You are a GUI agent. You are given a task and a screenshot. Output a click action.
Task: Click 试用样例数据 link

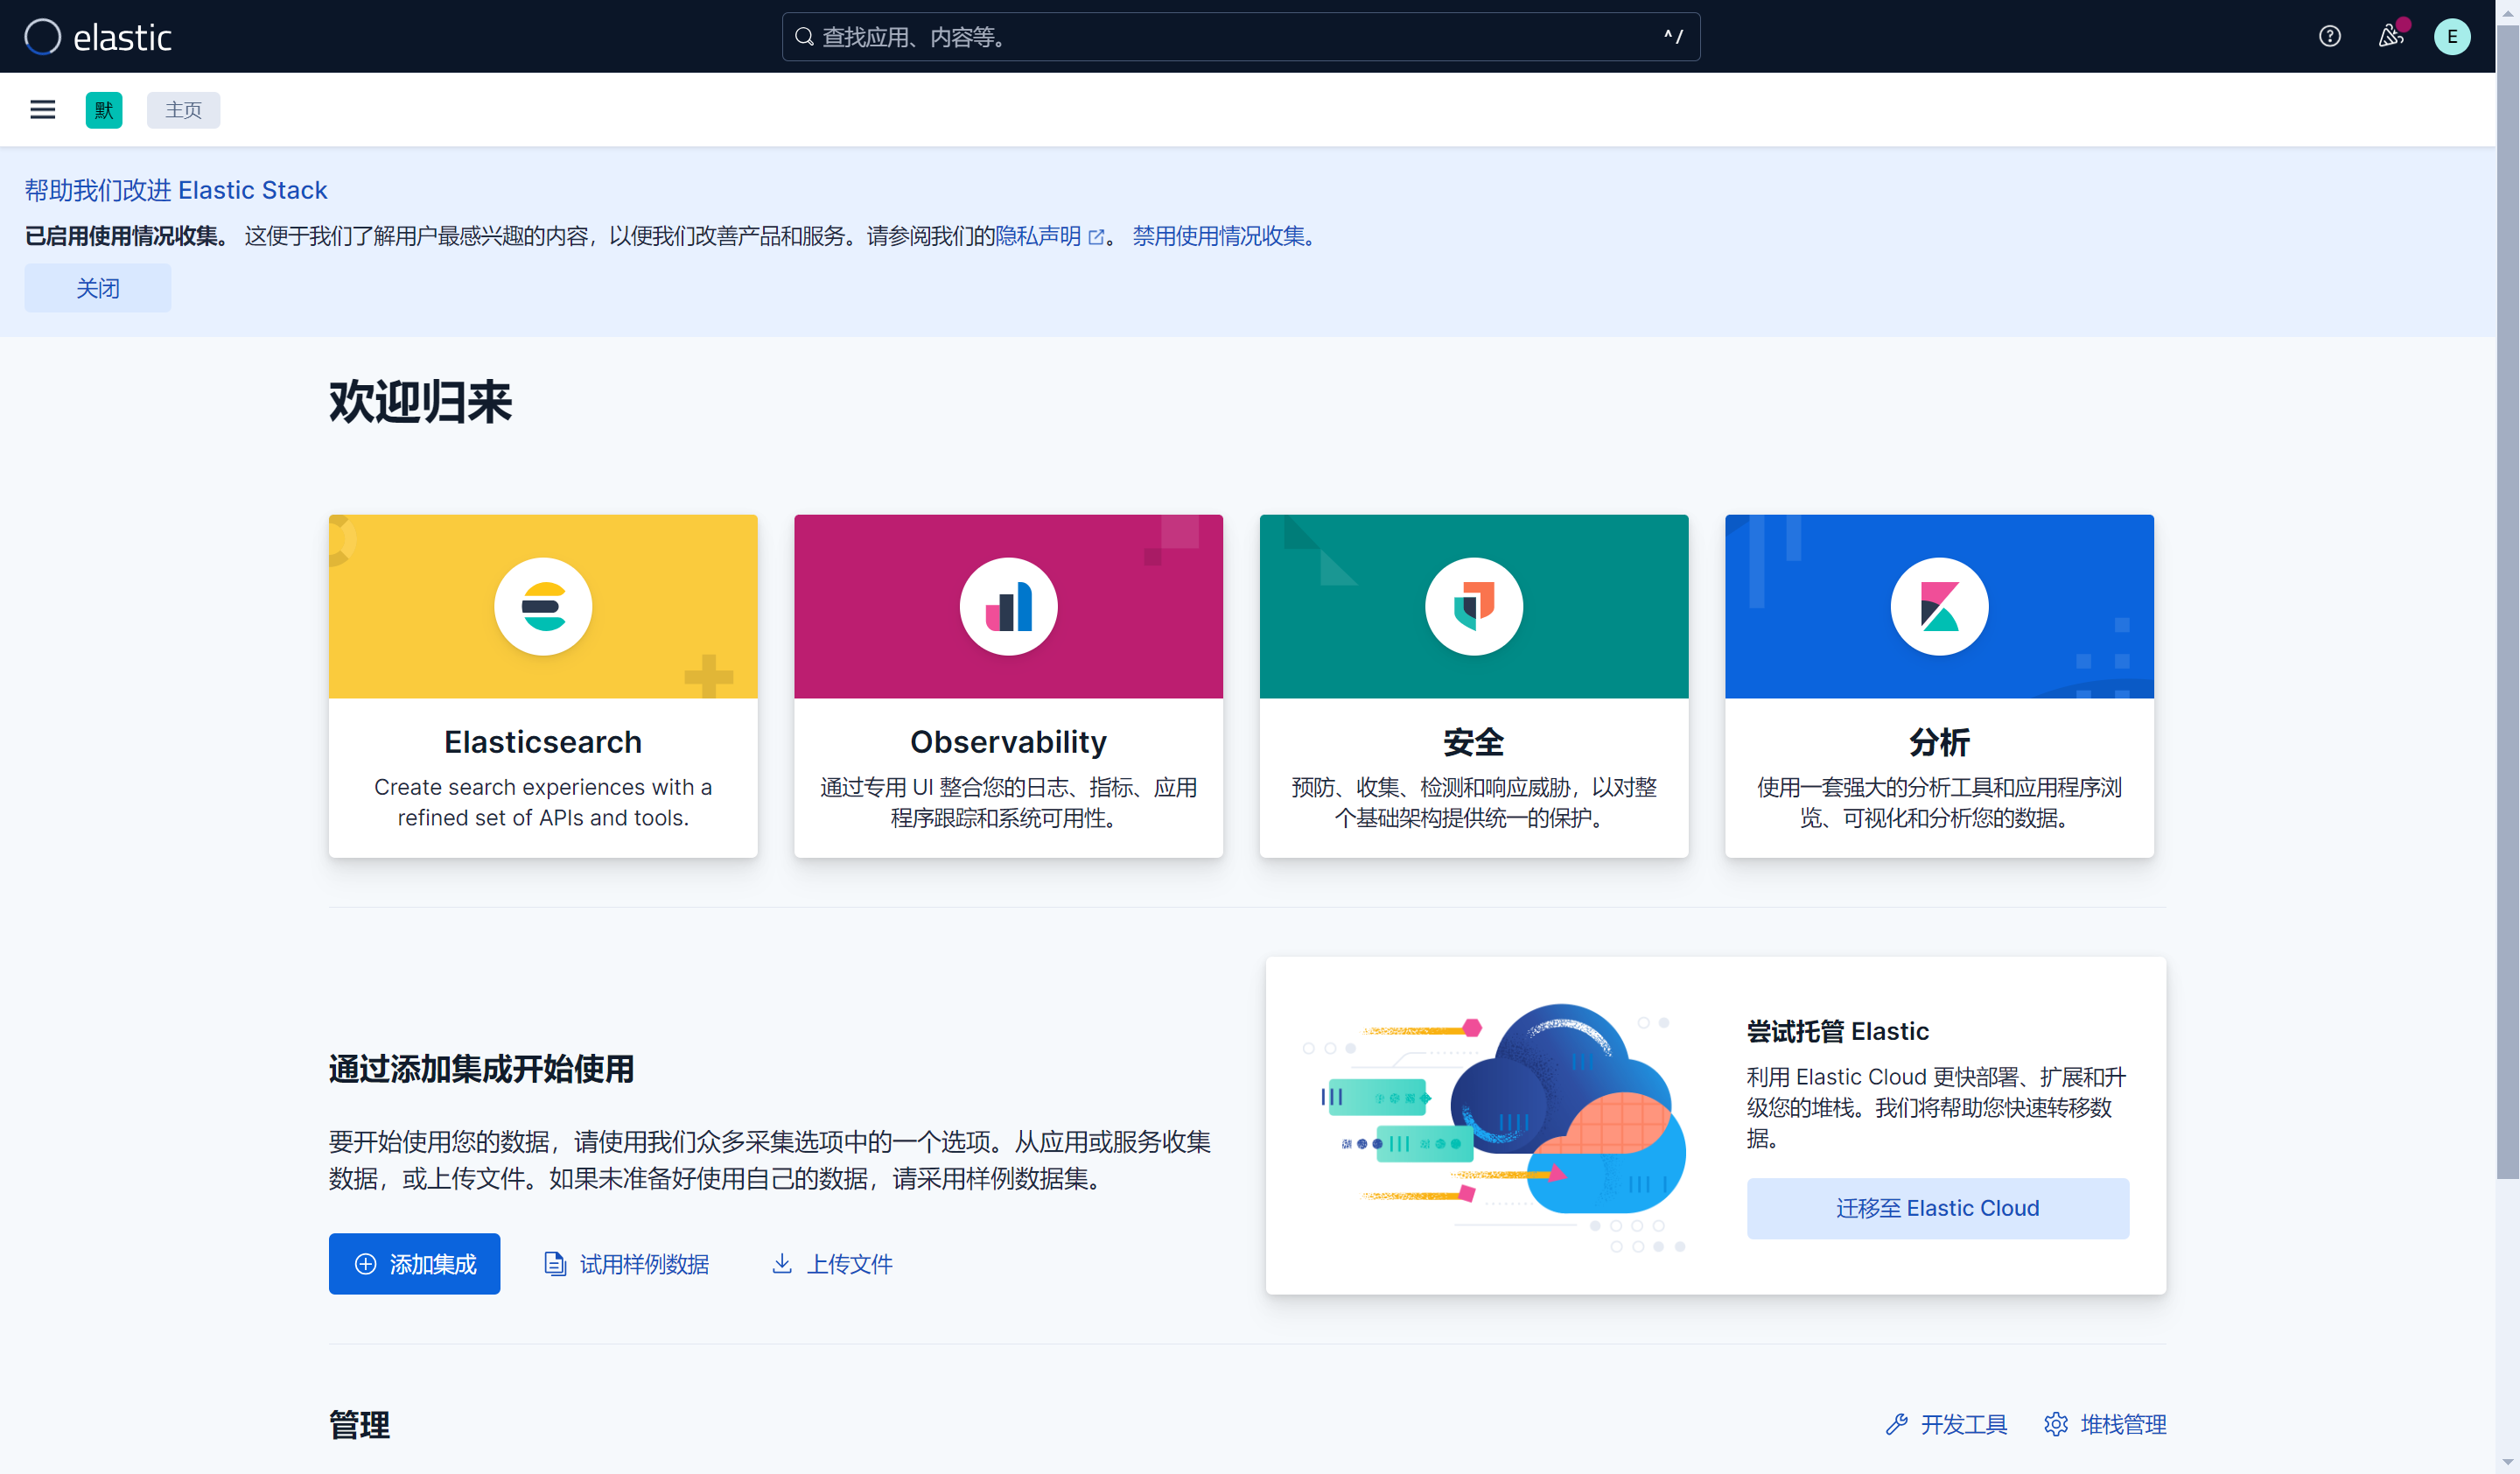pos(643,1264)
